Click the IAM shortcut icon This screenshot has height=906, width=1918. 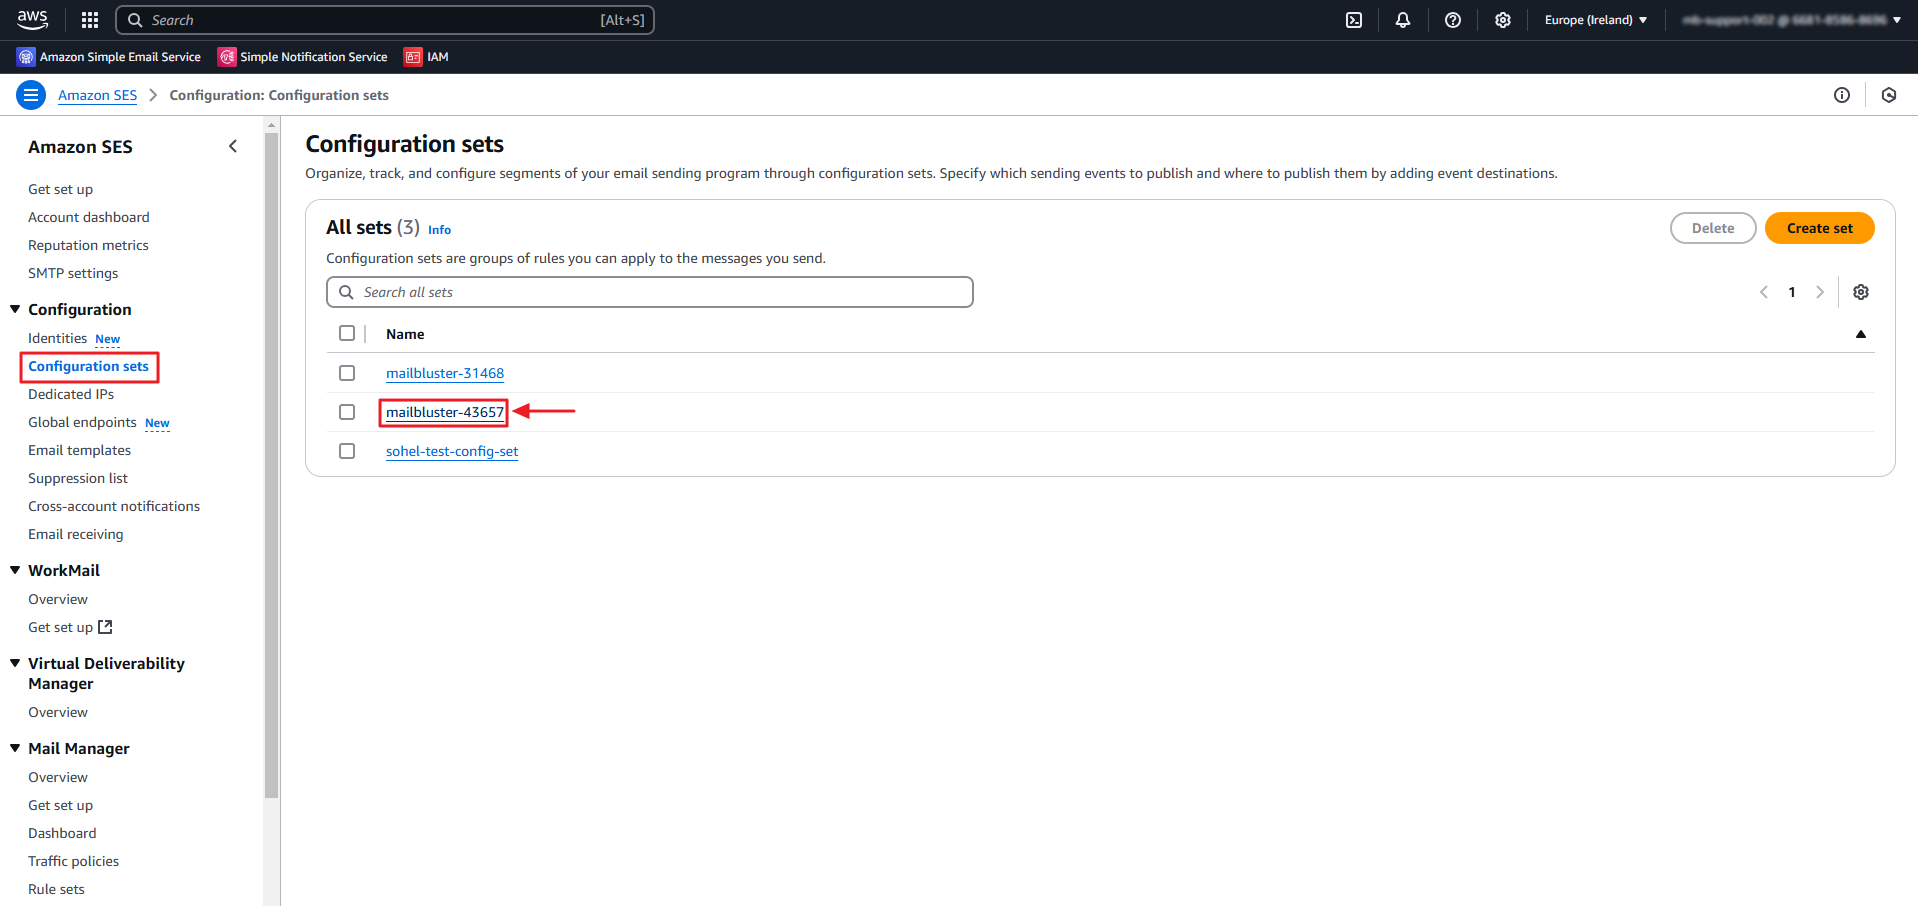point(413,57)
